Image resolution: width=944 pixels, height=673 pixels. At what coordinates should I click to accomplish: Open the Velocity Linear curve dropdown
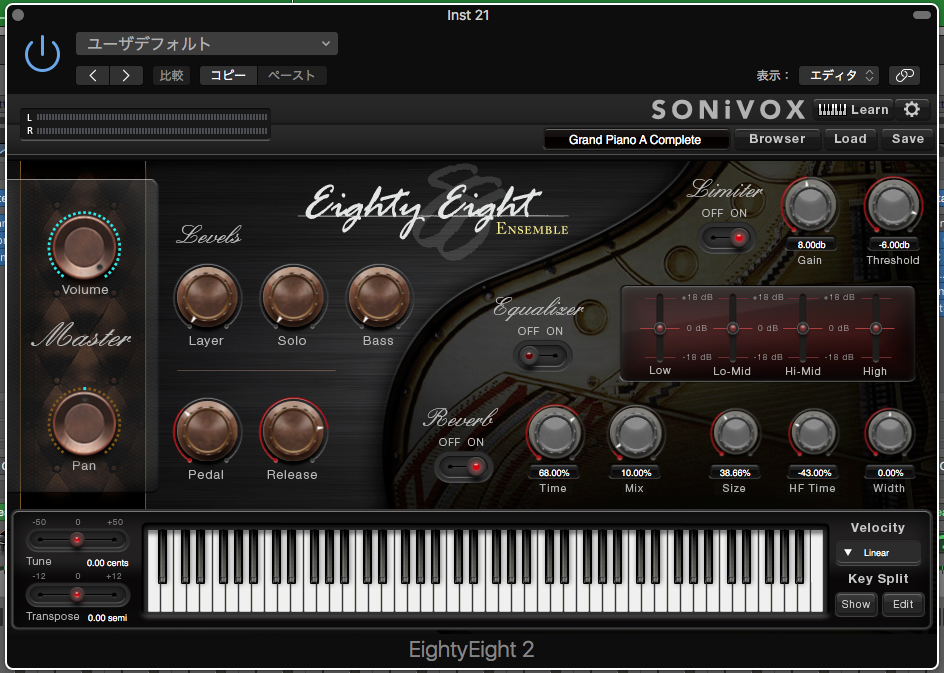(x=878, y=553)
